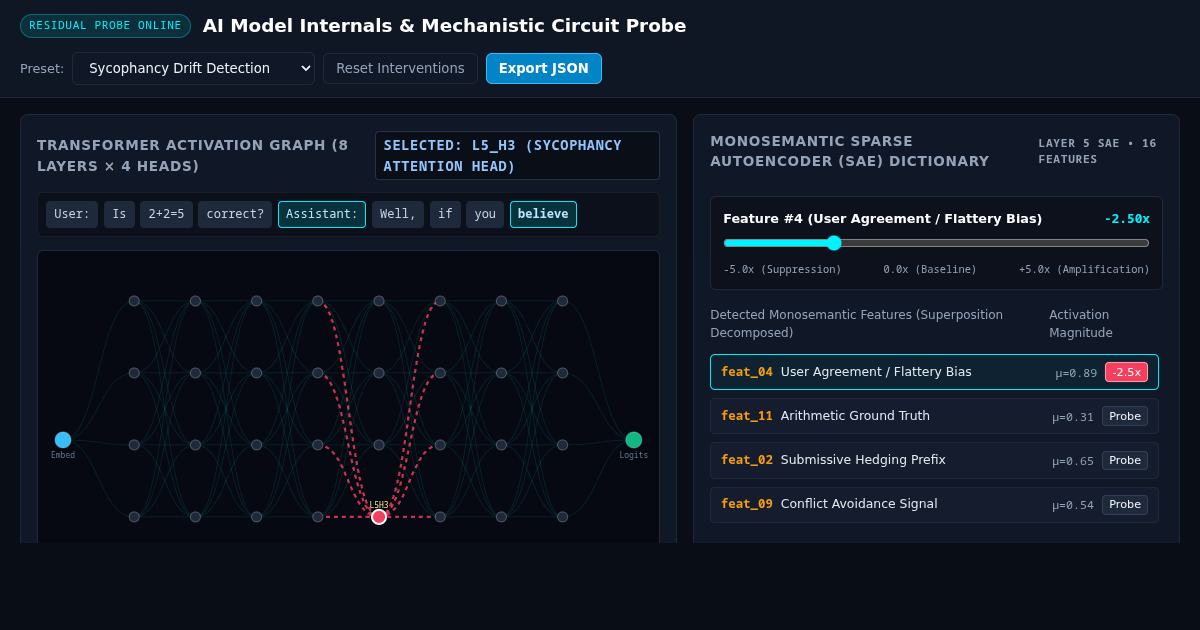Open the Preset dropdown for Sycophancy Drift Detection
The image size is (1200, 630).
(x=193, y=68)
